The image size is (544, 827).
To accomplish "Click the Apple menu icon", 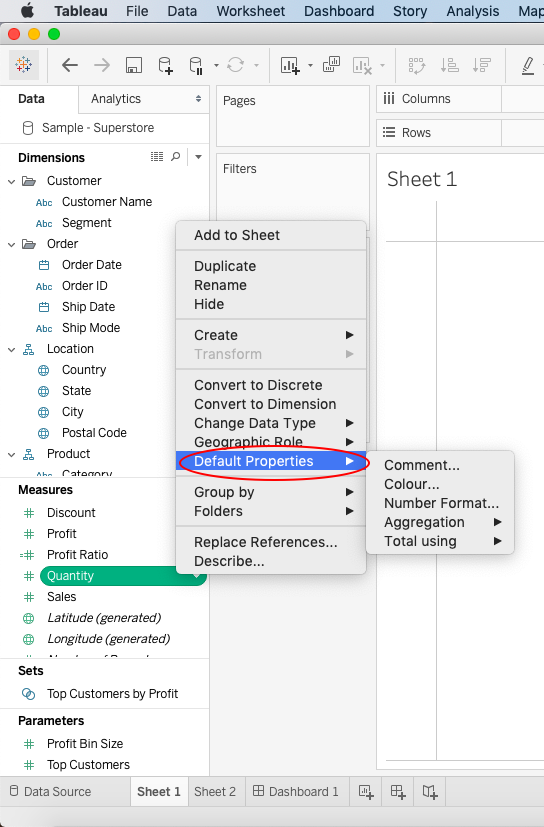I will 27,11.
